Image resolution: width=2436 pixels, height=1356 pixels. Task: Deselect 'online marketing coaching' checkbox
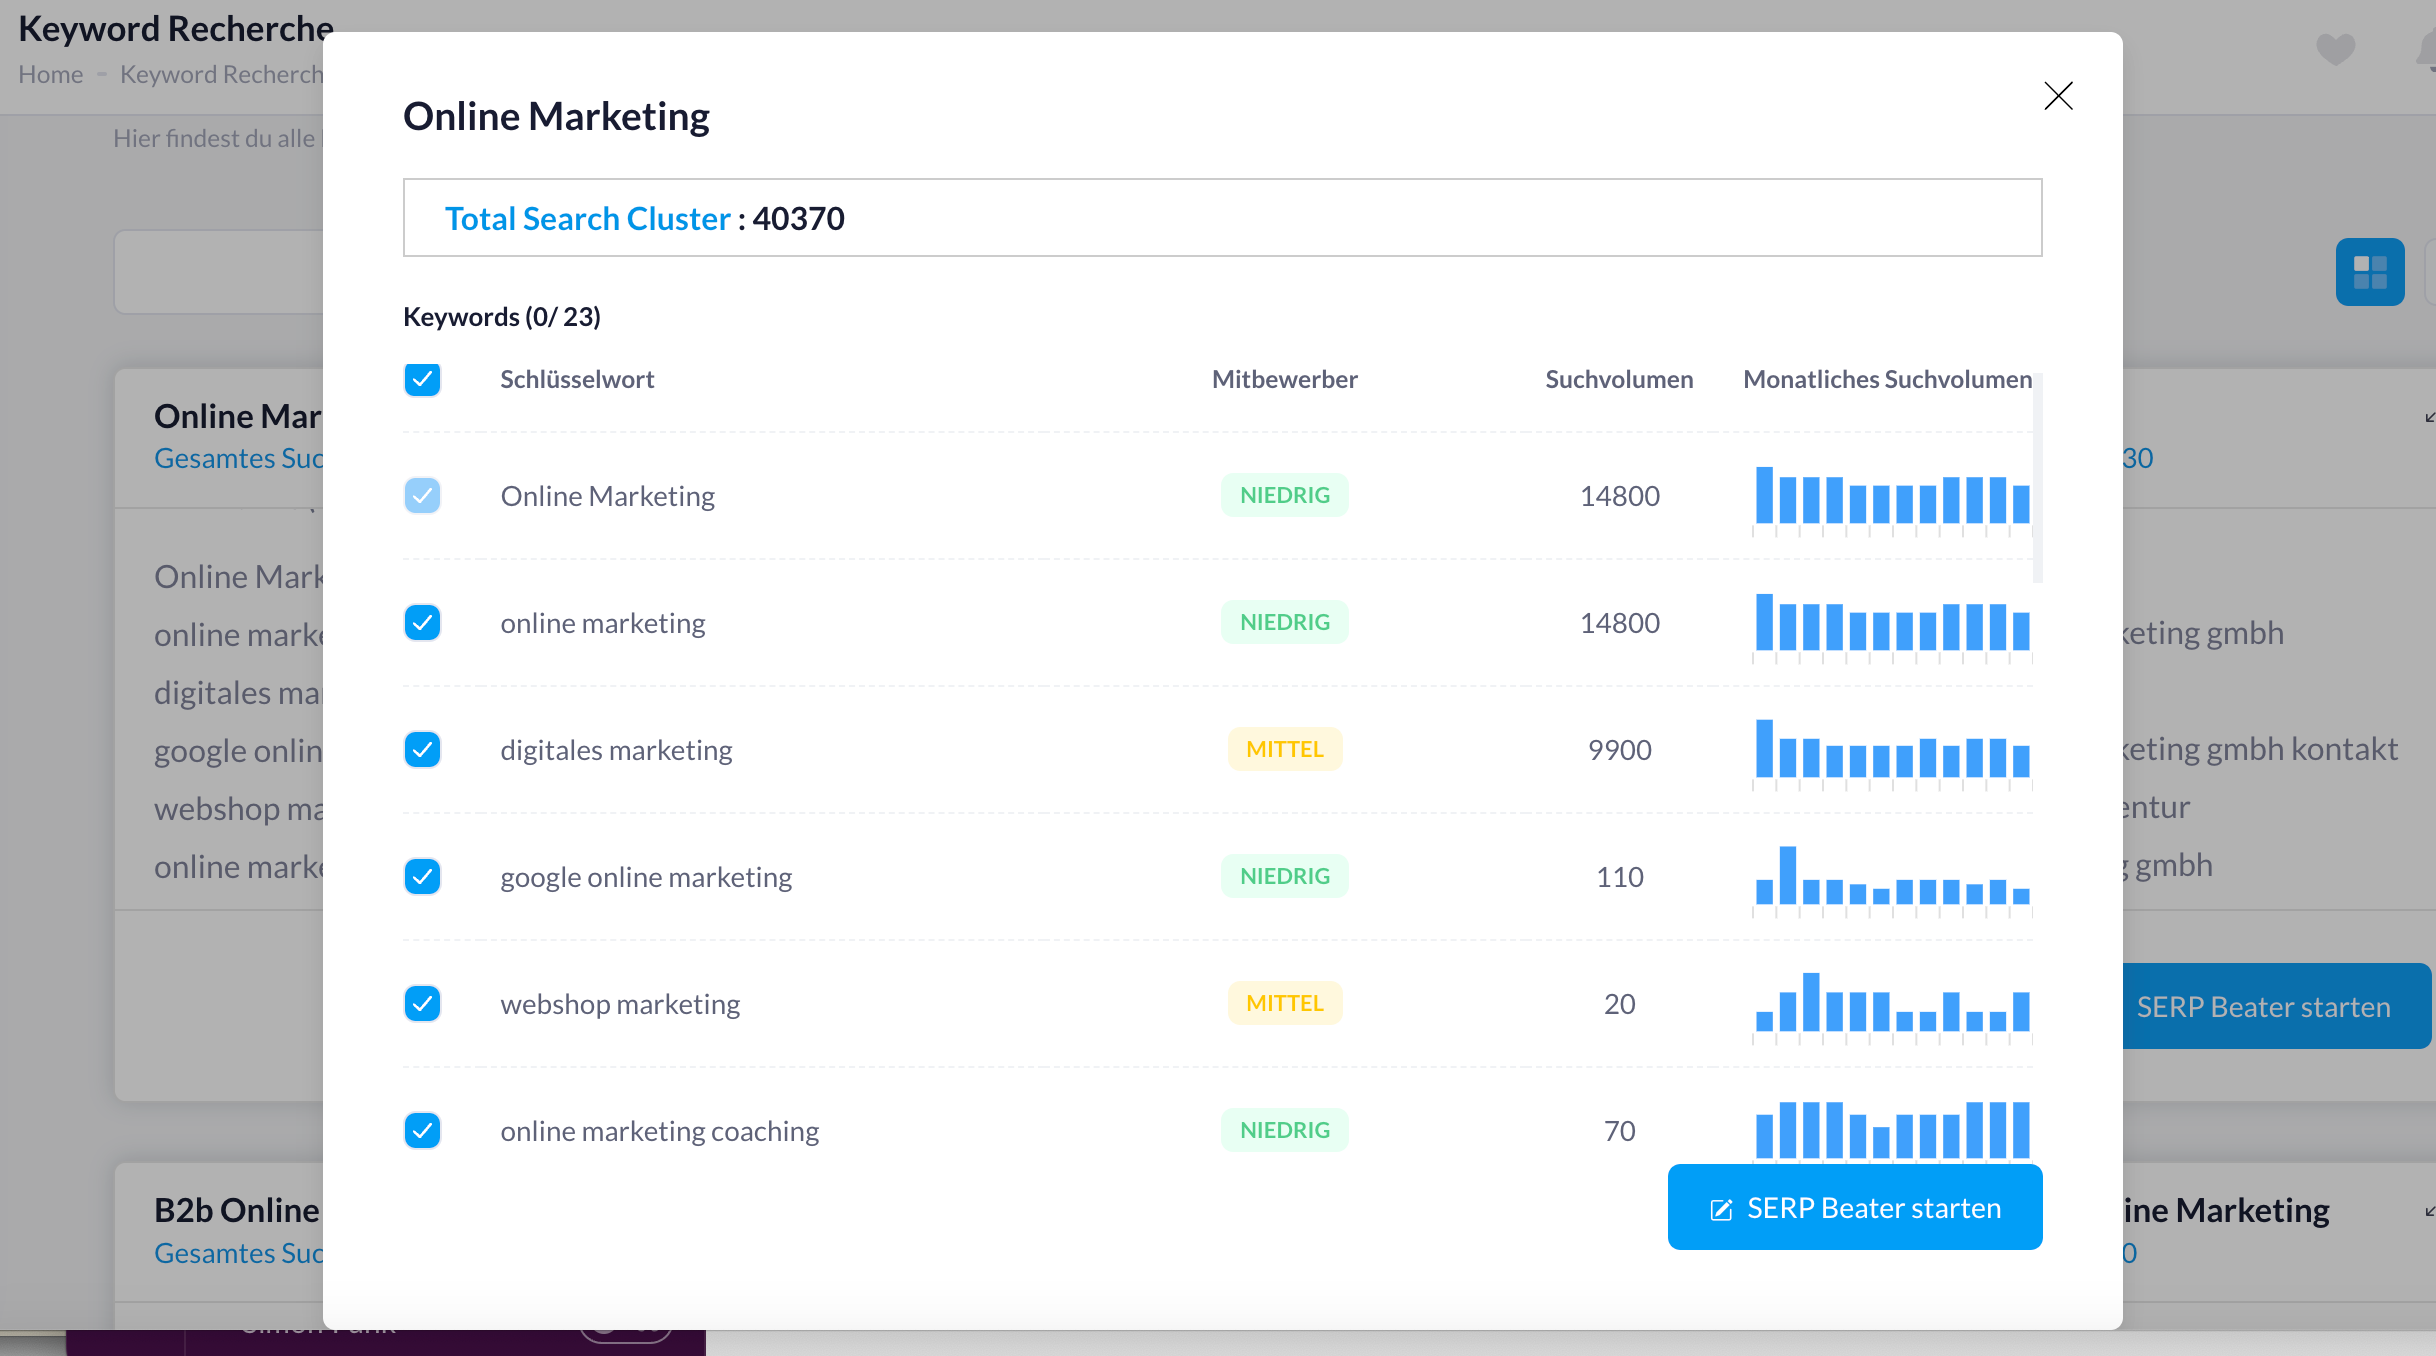[422, 1130]
